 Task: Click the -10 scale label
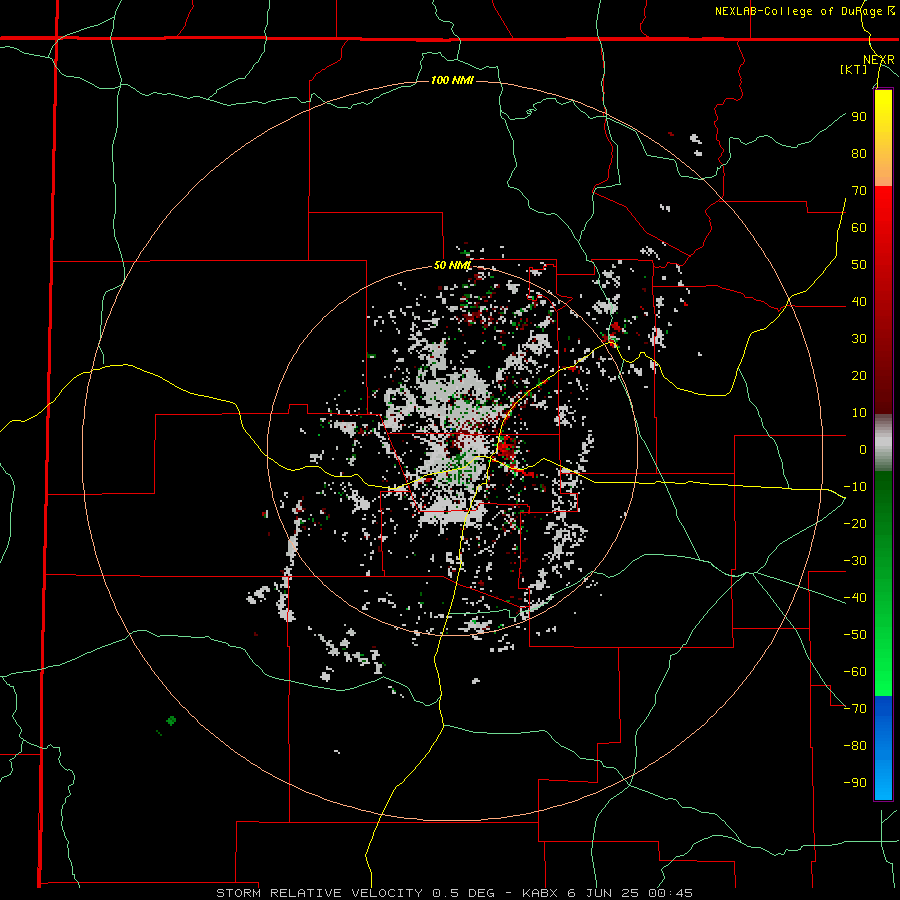click(855, 487)
